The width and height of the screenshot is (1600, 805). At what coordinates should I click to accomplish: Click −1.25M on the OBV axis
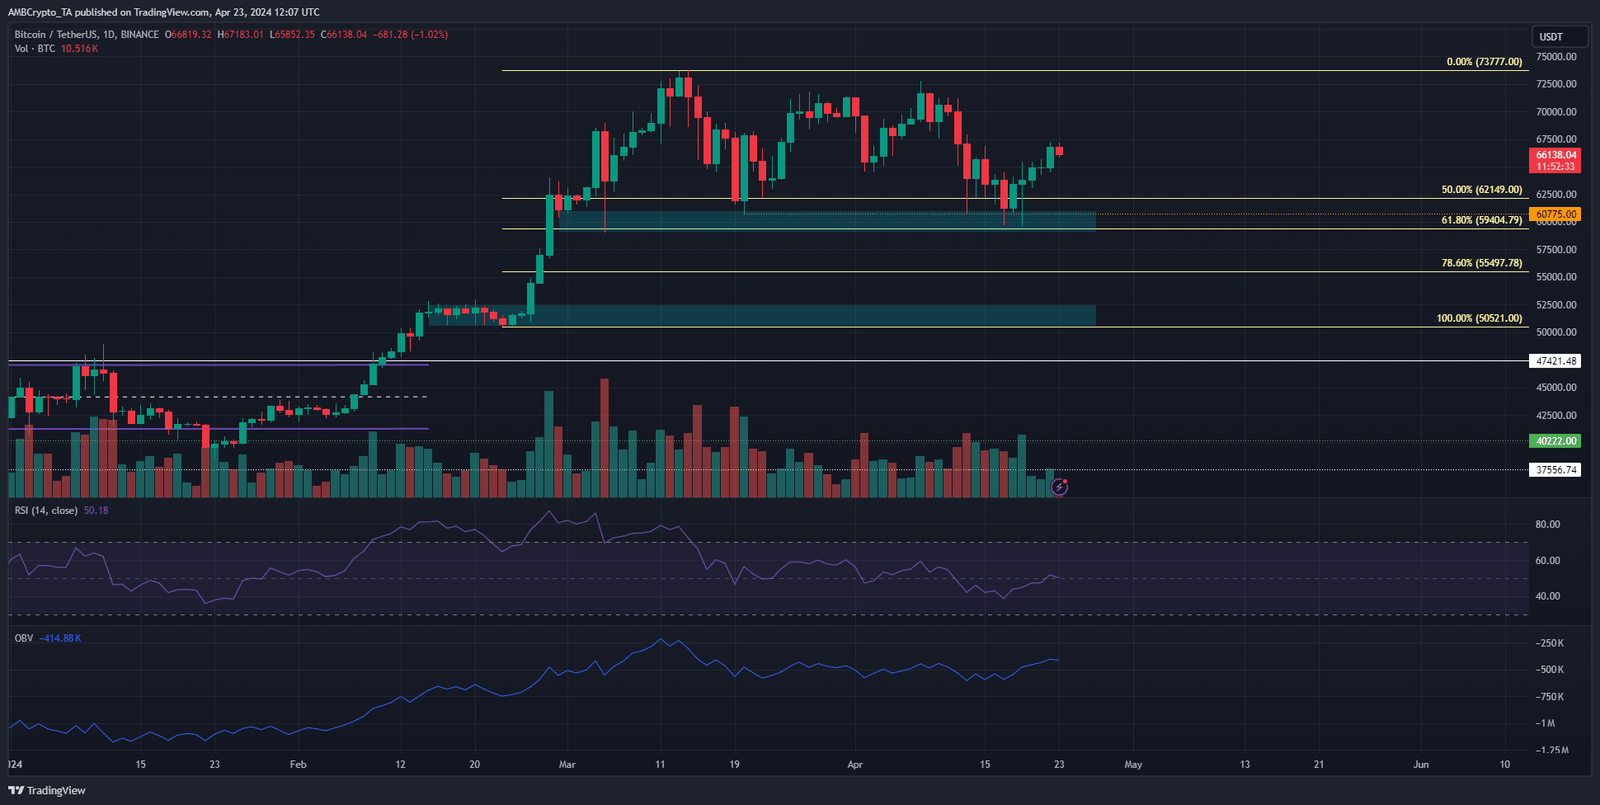point(1552,750)
